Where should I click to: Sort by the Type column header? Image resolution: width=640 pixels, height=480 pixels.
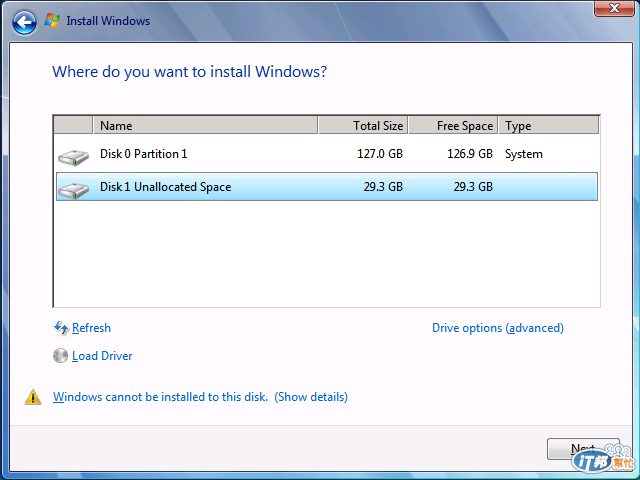(549, 125)
